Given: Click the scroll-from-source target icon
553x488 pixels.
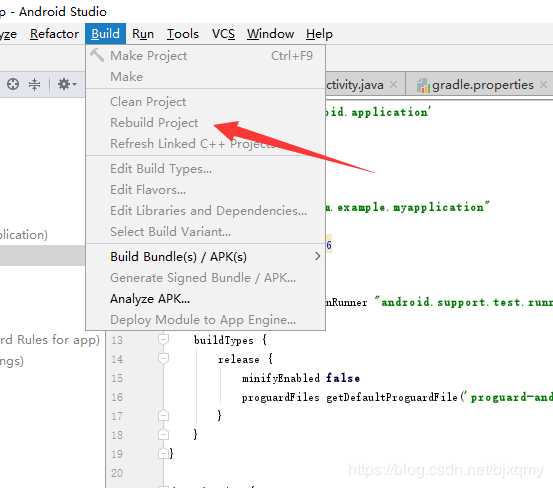Looking at the screenshot, I should click(x=13, y=84).
